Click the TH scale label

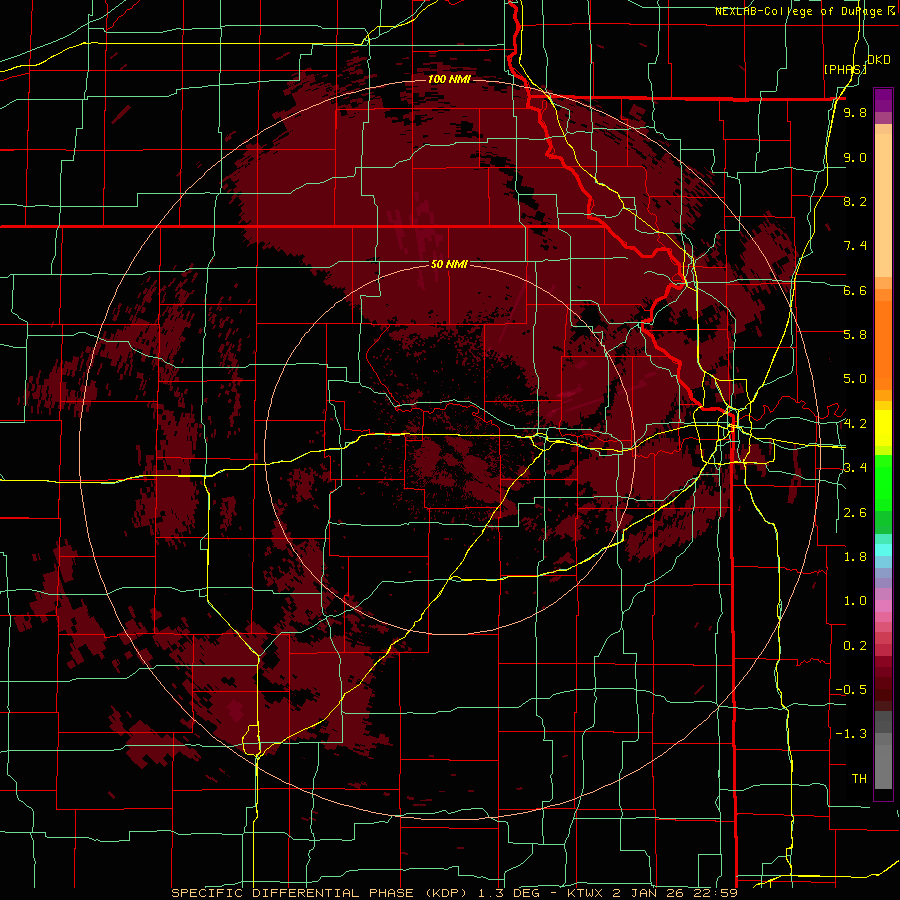click(859, 779)
